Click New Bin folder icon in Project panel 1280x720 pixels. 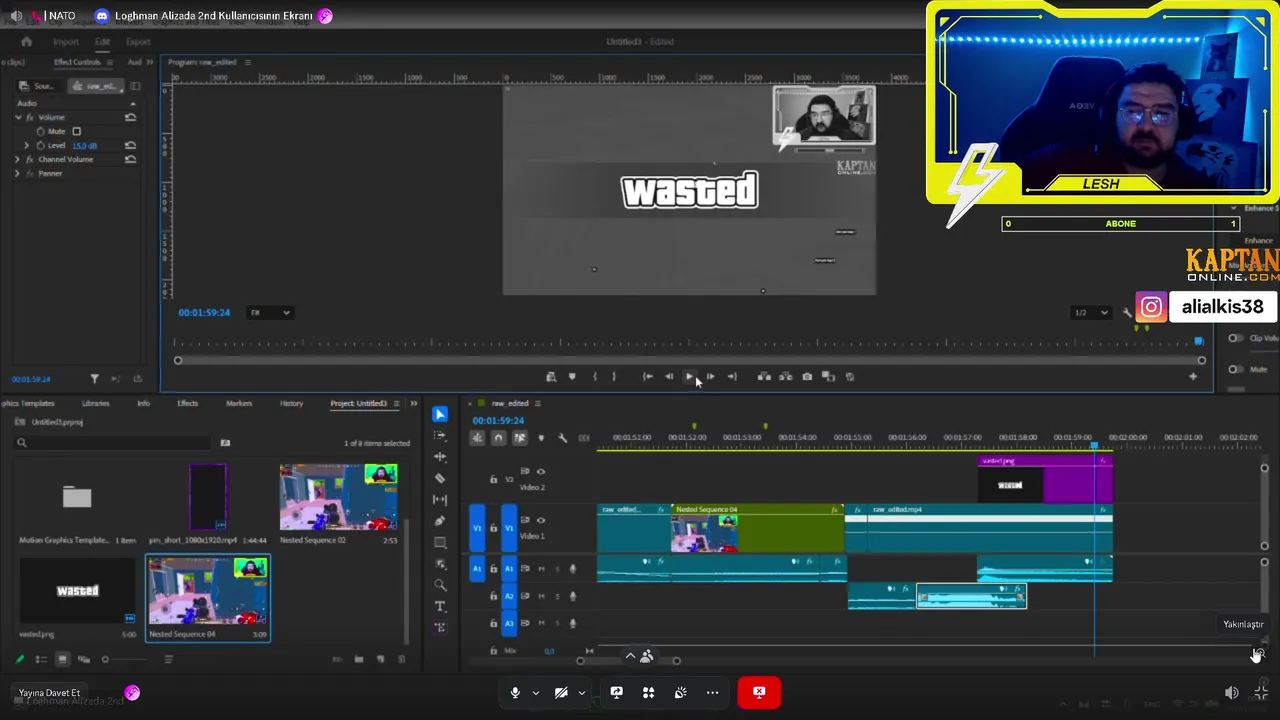tap(359, 659)
